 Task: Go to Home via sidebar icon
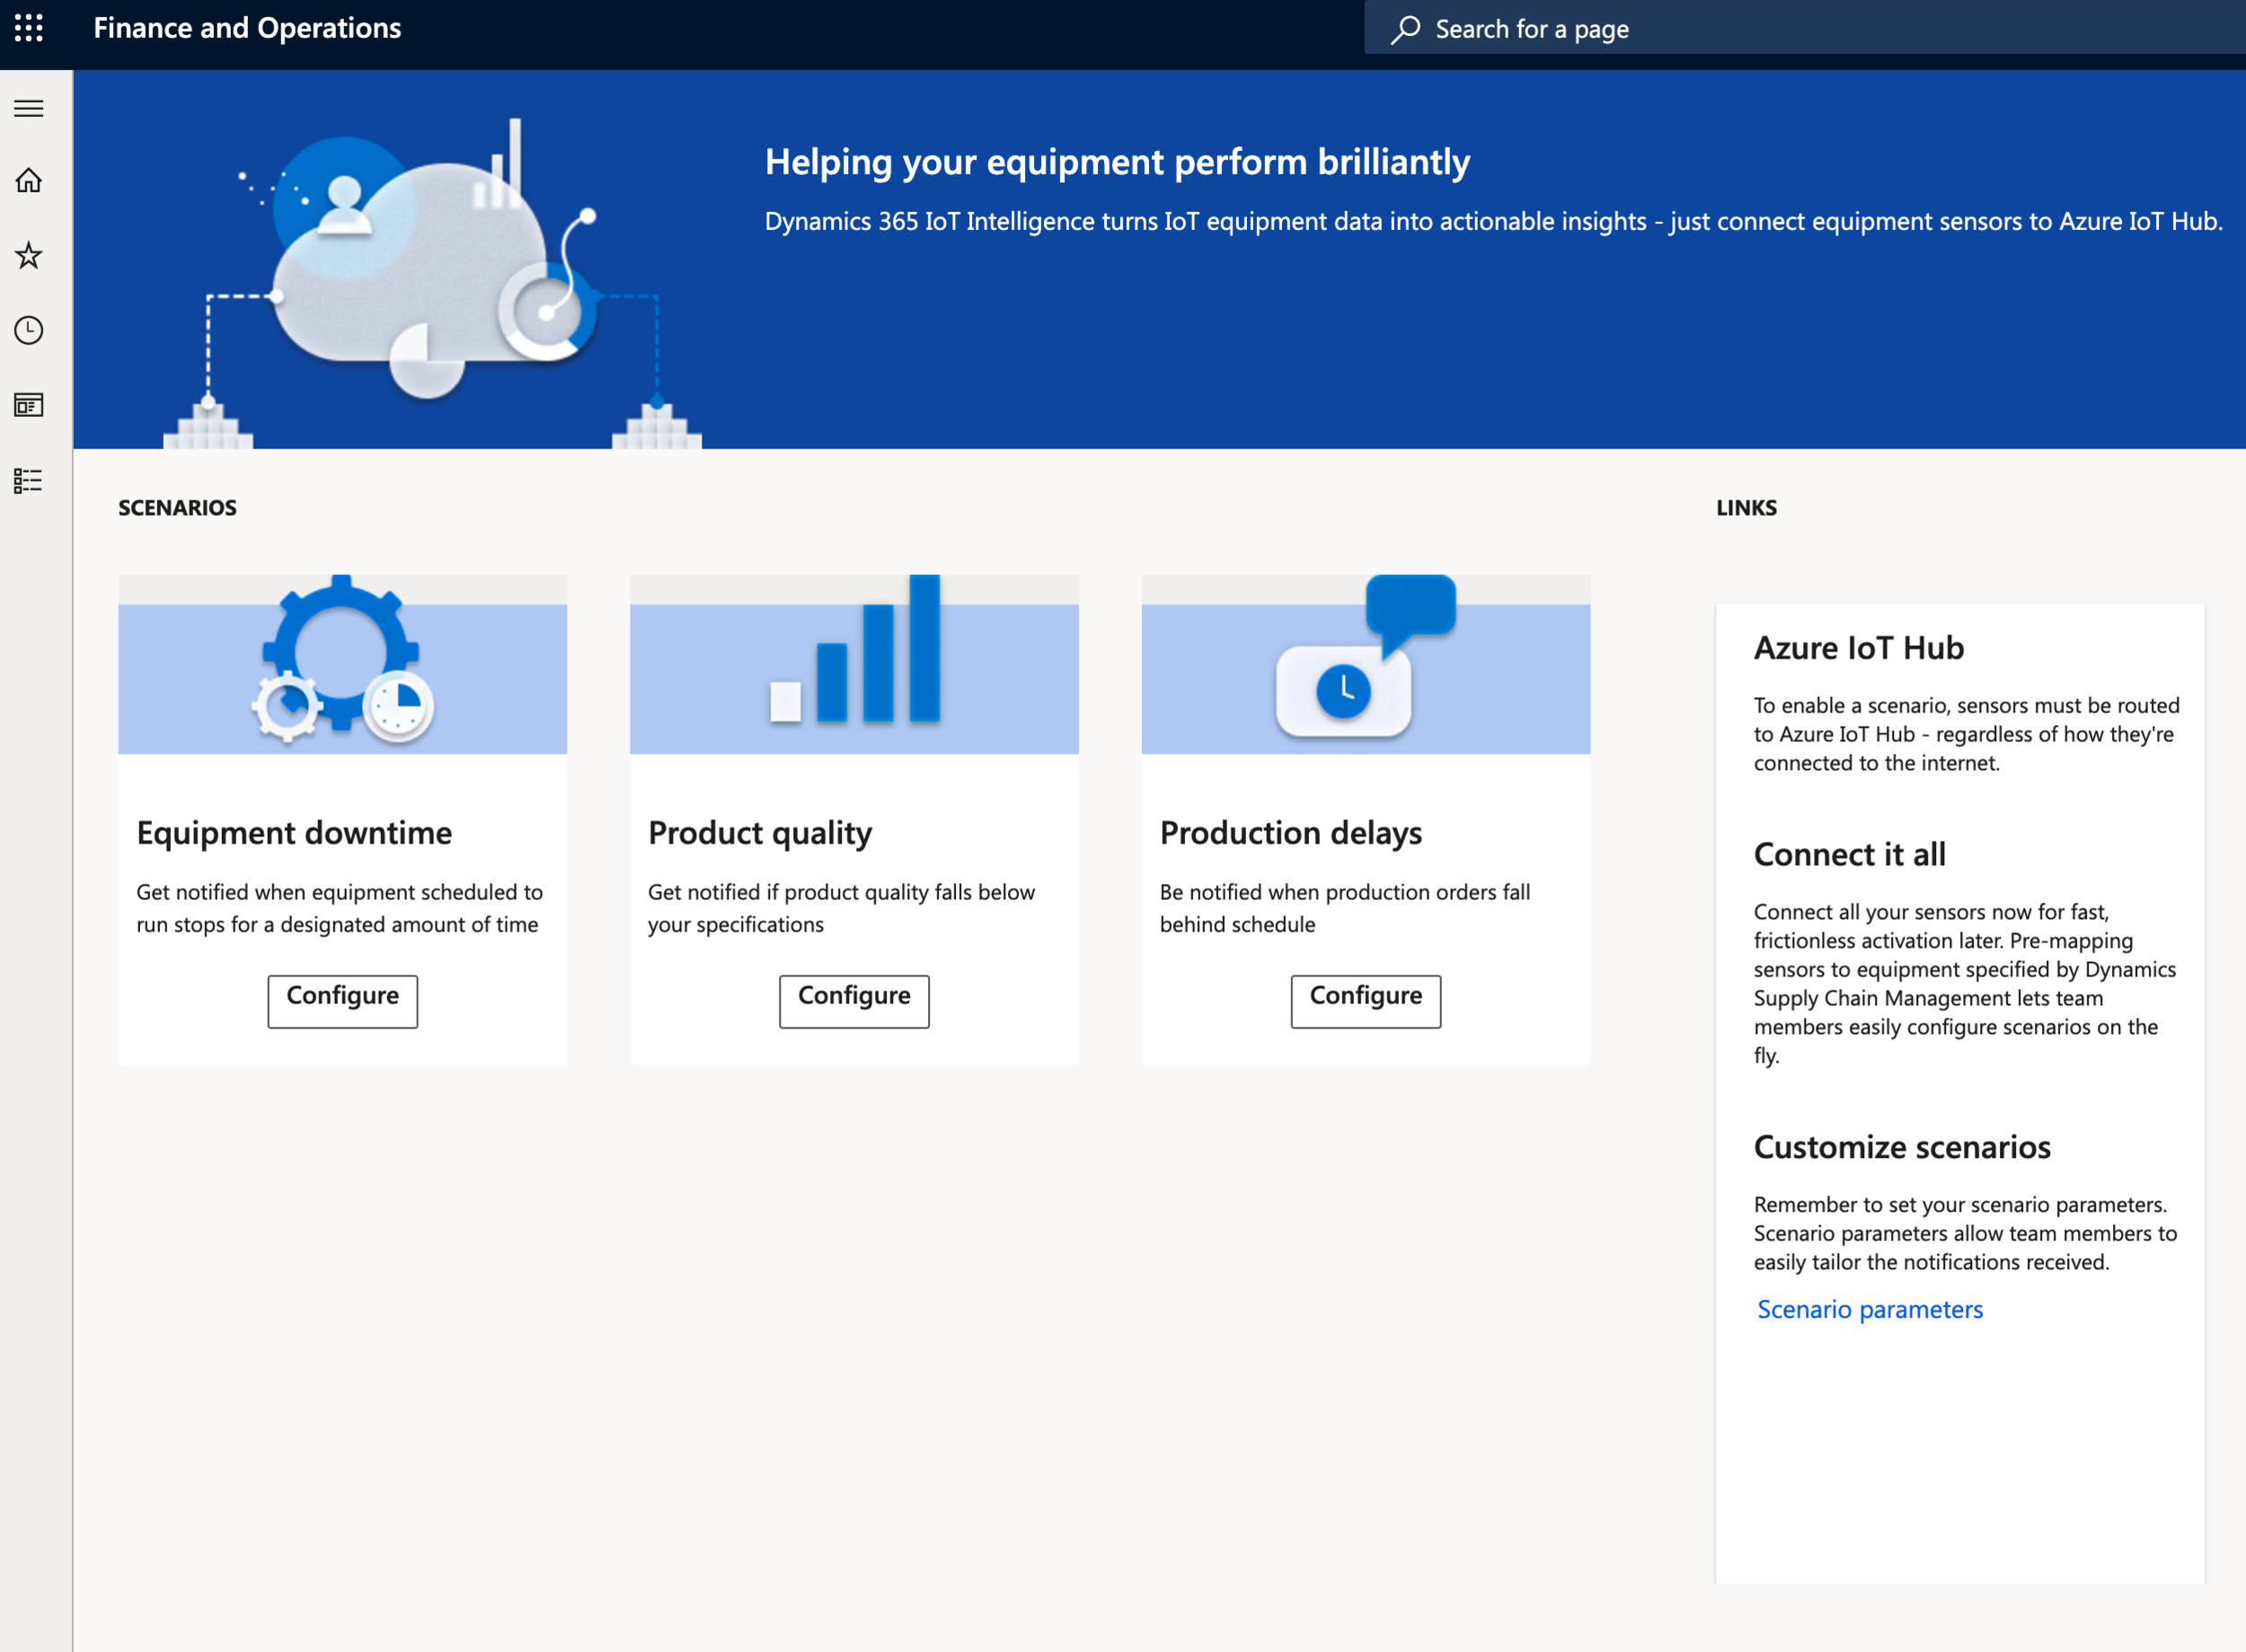click(x=29, y=181)
